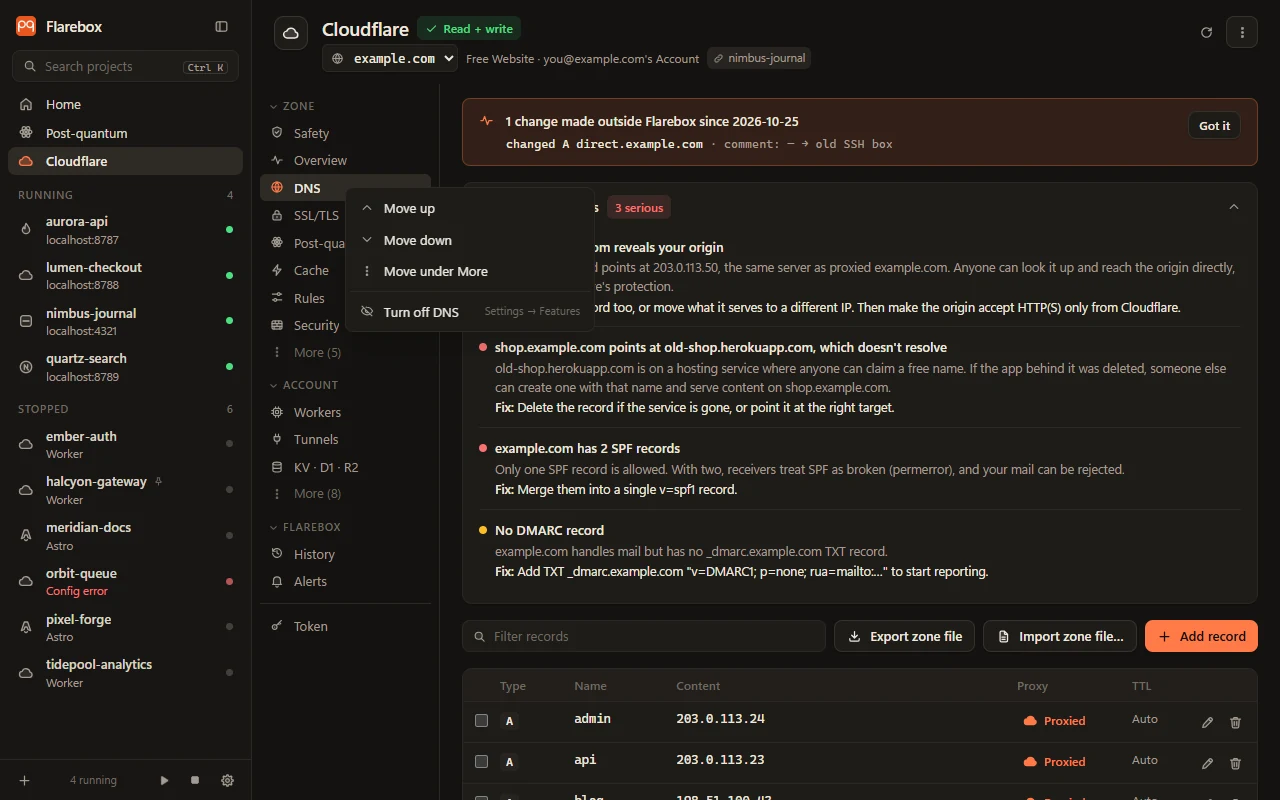Refresh the Cloudflare zone data
The image size is (1280, 800).
(1206, 32)
